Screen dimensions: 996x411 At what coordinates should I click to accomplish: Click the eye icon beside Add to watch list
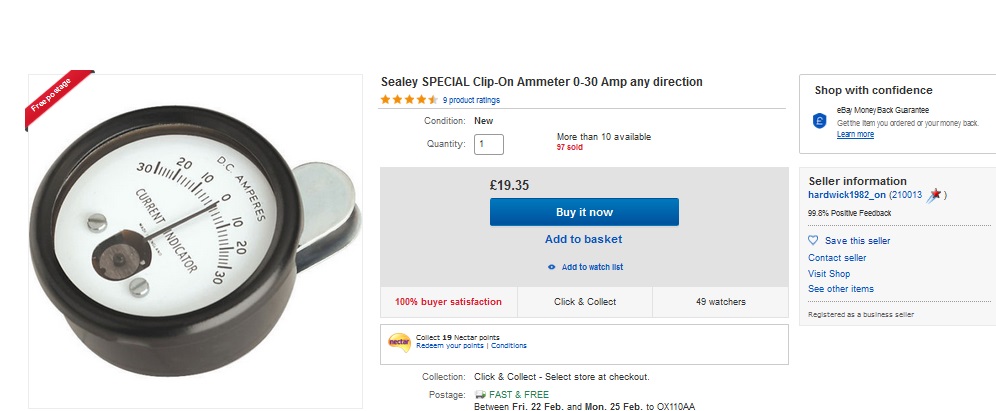pyautogui.click(x=551, y=267)
